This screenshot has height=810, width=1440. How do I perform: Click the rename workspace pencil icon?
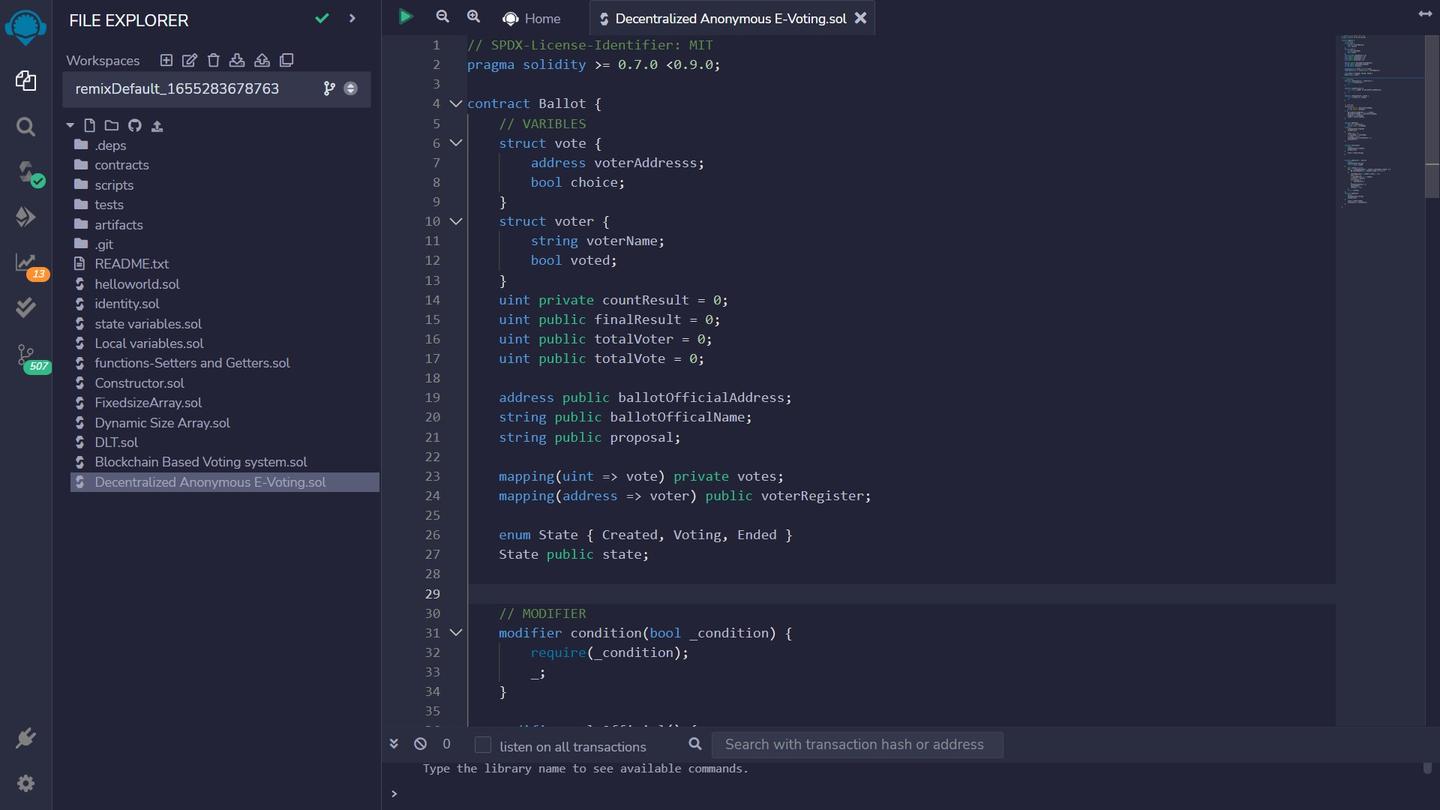click(189, 60)
